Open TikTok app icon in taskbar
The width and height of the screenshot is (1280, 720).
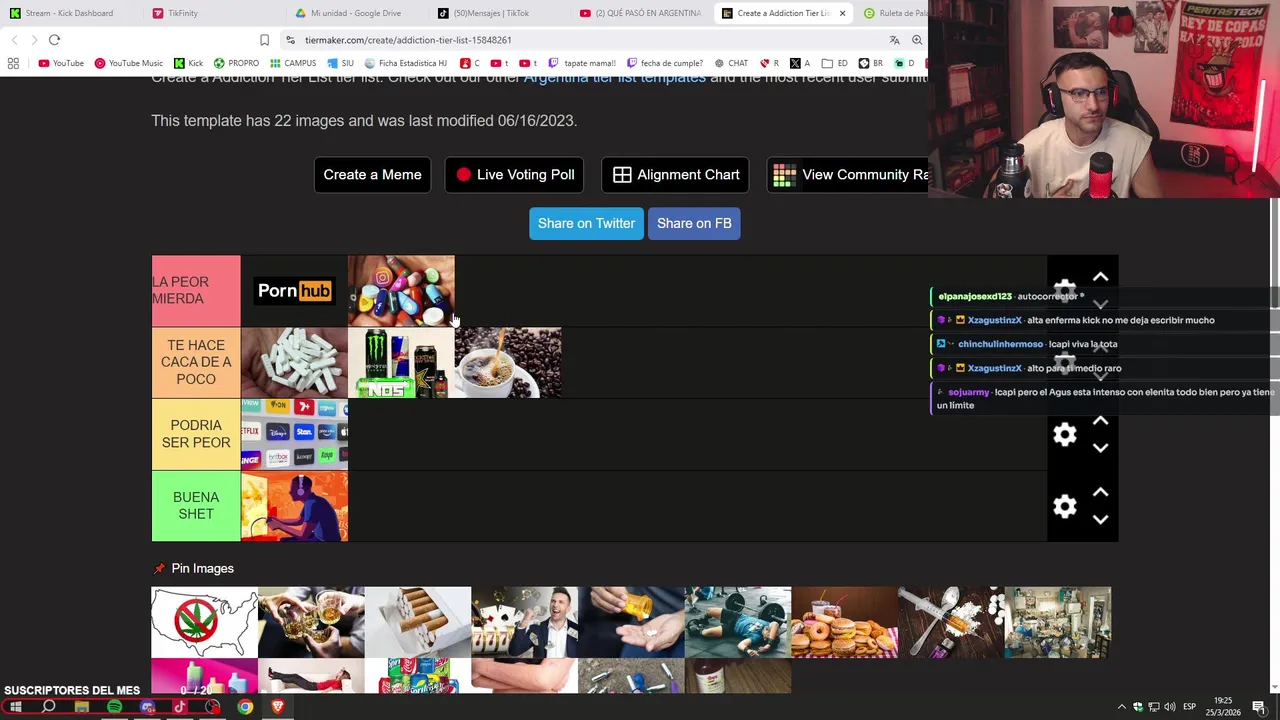click(x=180, y=707)
